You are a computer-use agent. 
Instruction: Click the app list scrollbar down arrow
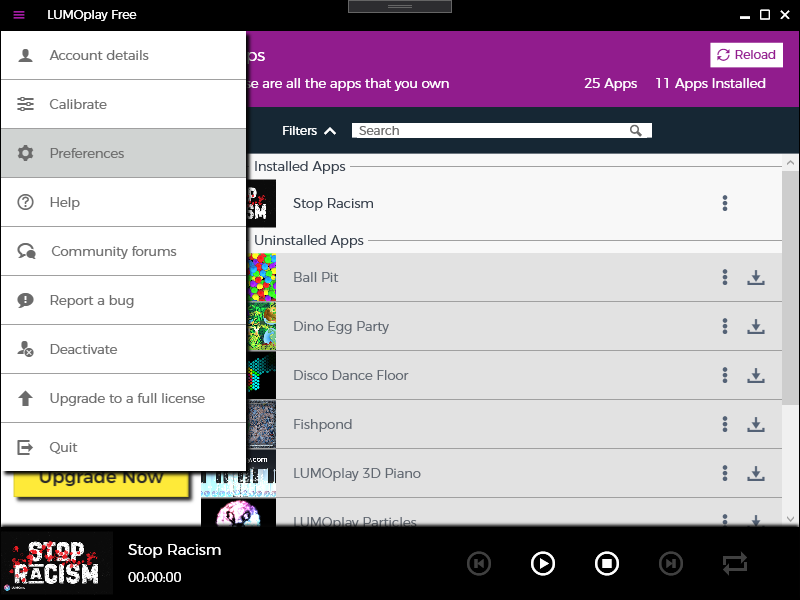790,519
